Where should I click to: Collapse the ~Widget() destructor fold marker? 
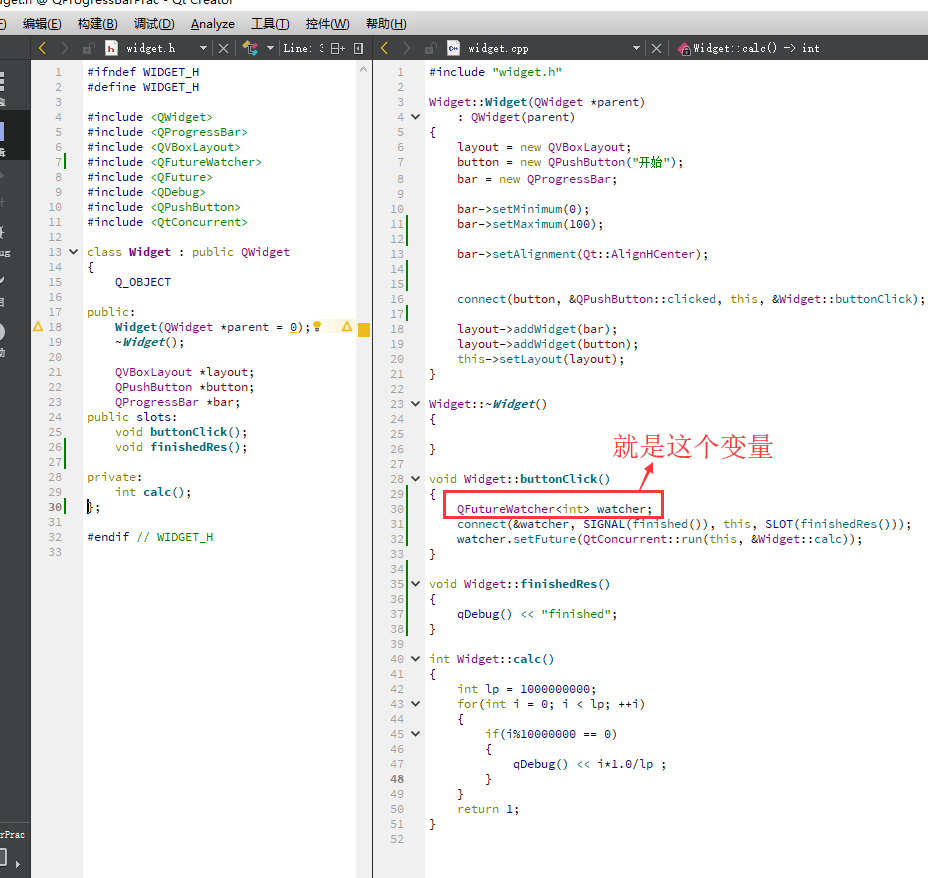pos(415,404)
